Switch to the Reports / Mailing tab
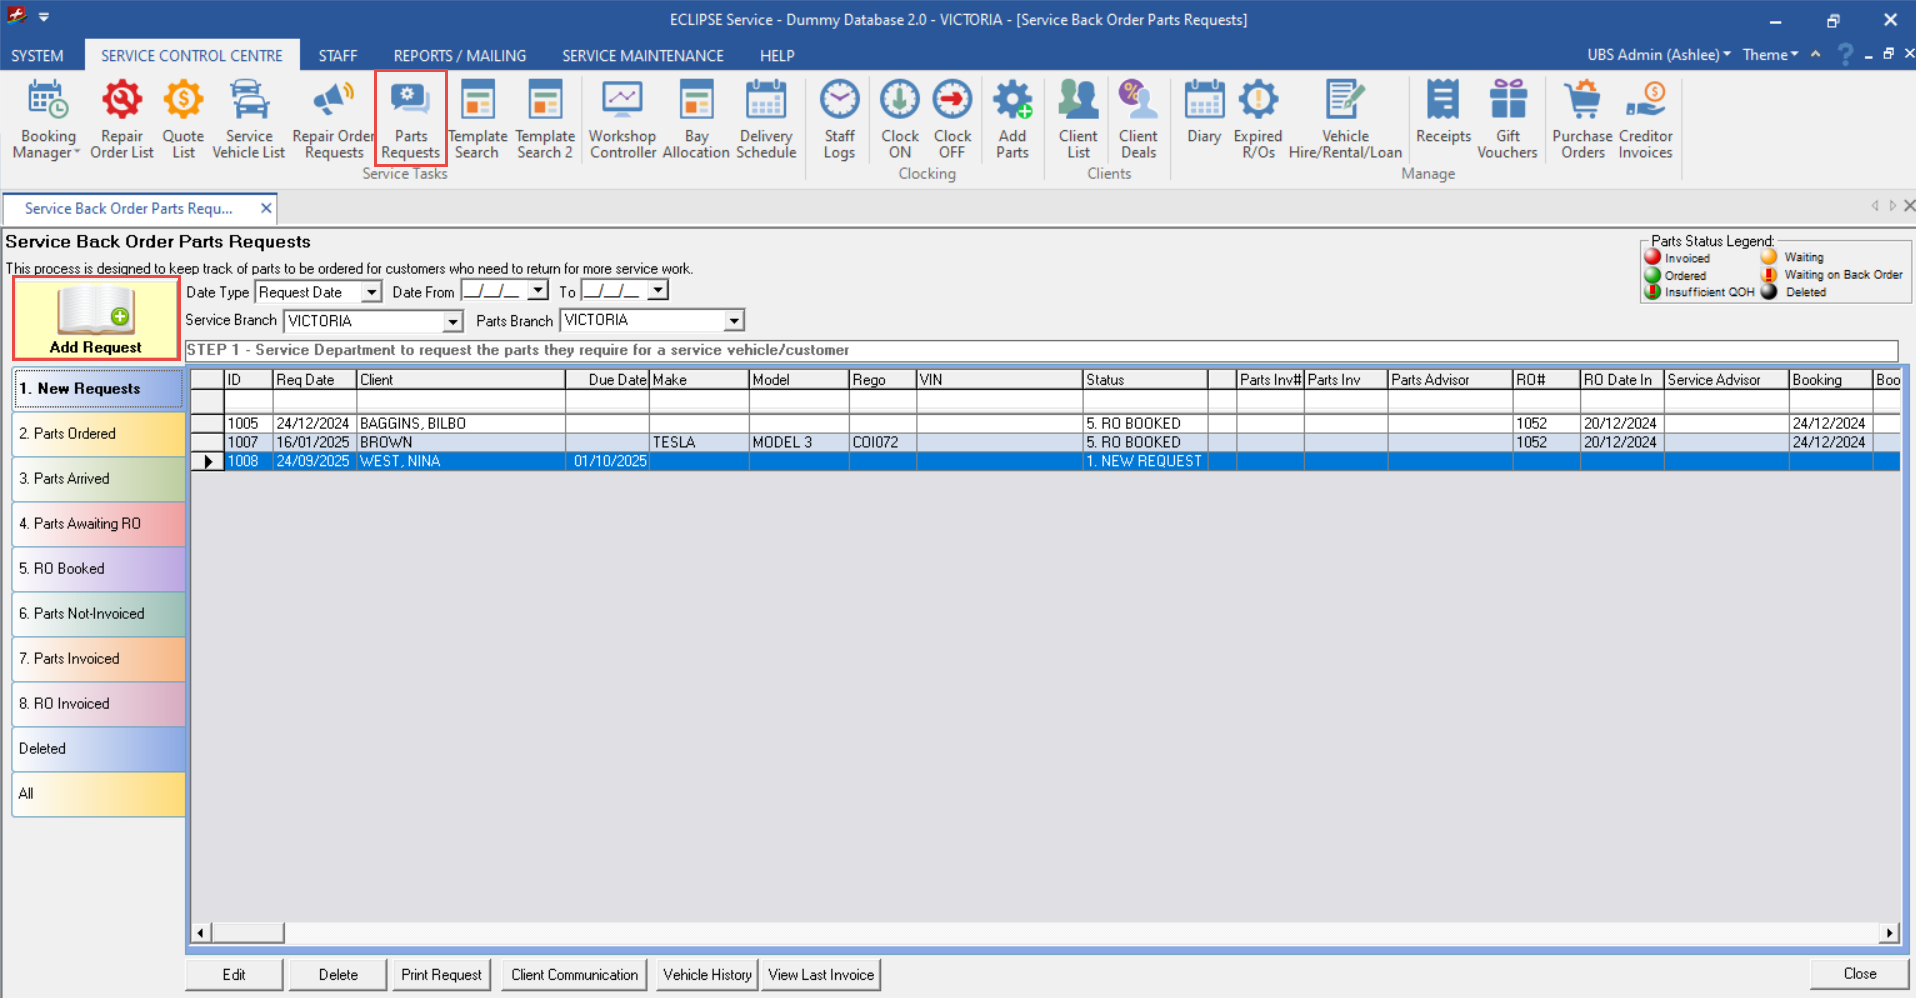 pos(459,56)
